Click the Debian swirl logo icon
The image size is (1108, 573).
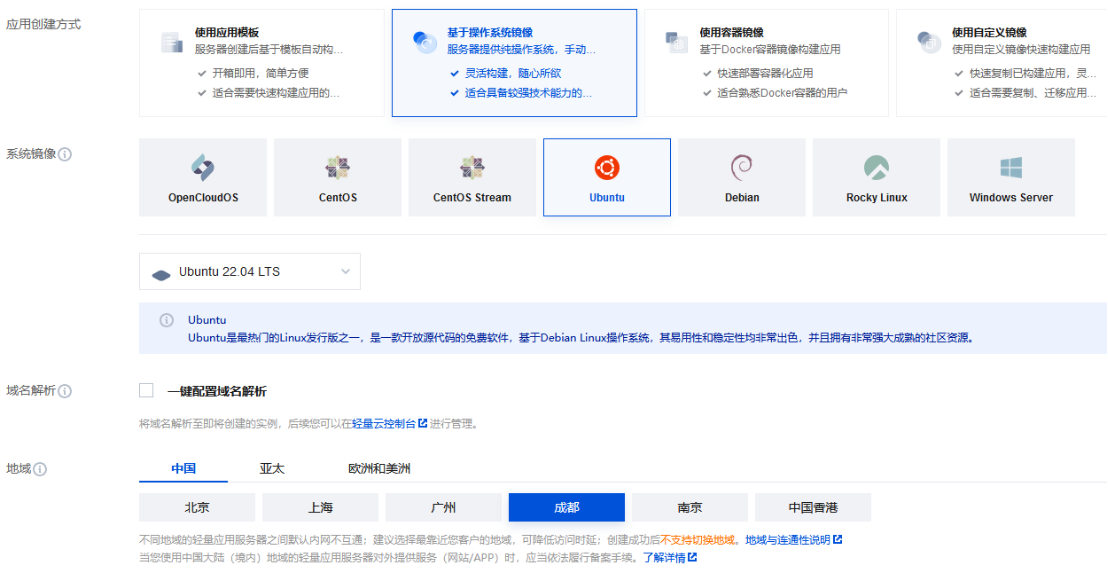742,167
